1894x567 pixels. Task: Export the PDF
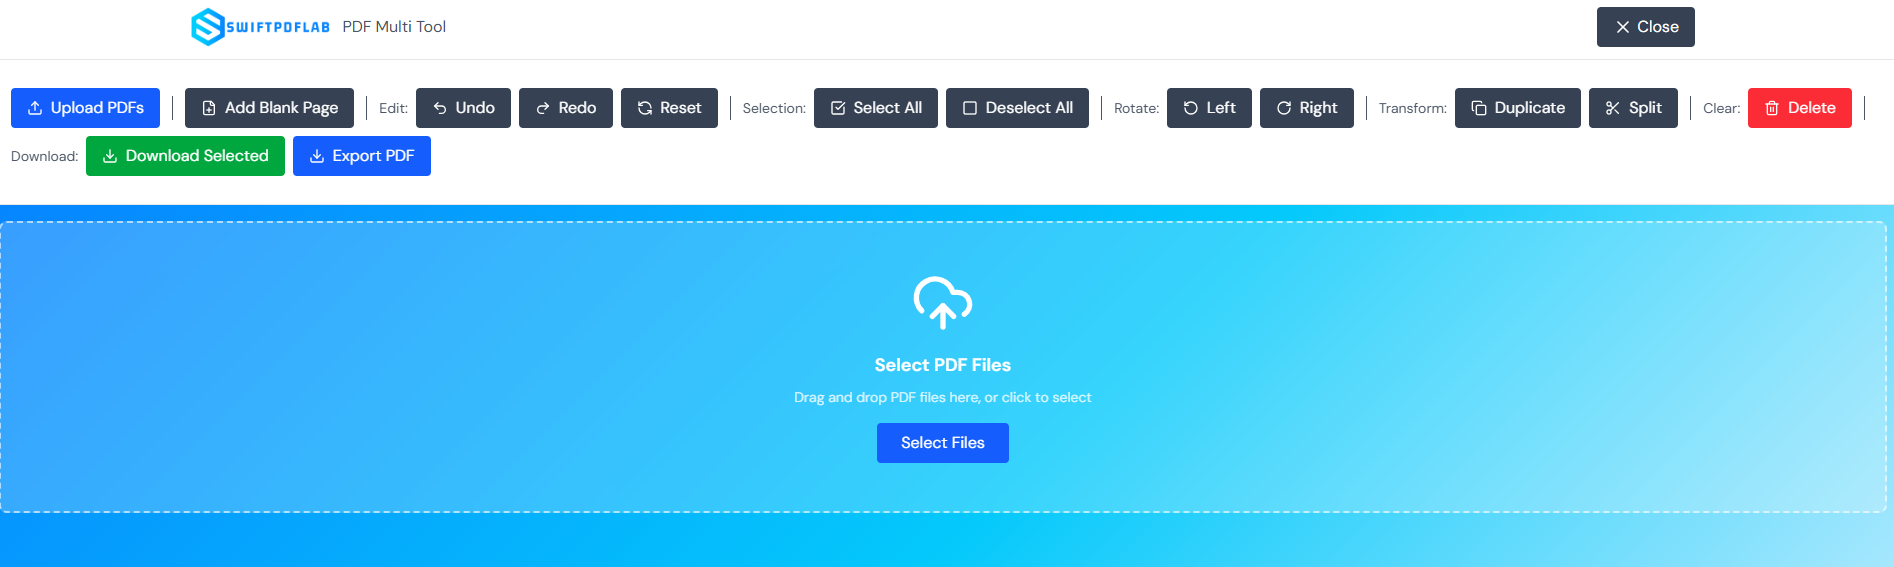[x=361, y=156]
